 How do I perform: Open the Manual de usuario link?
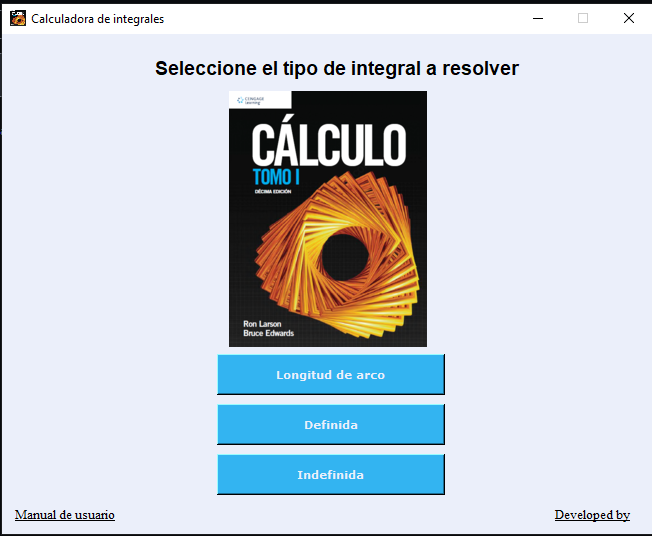click(65, 515)
